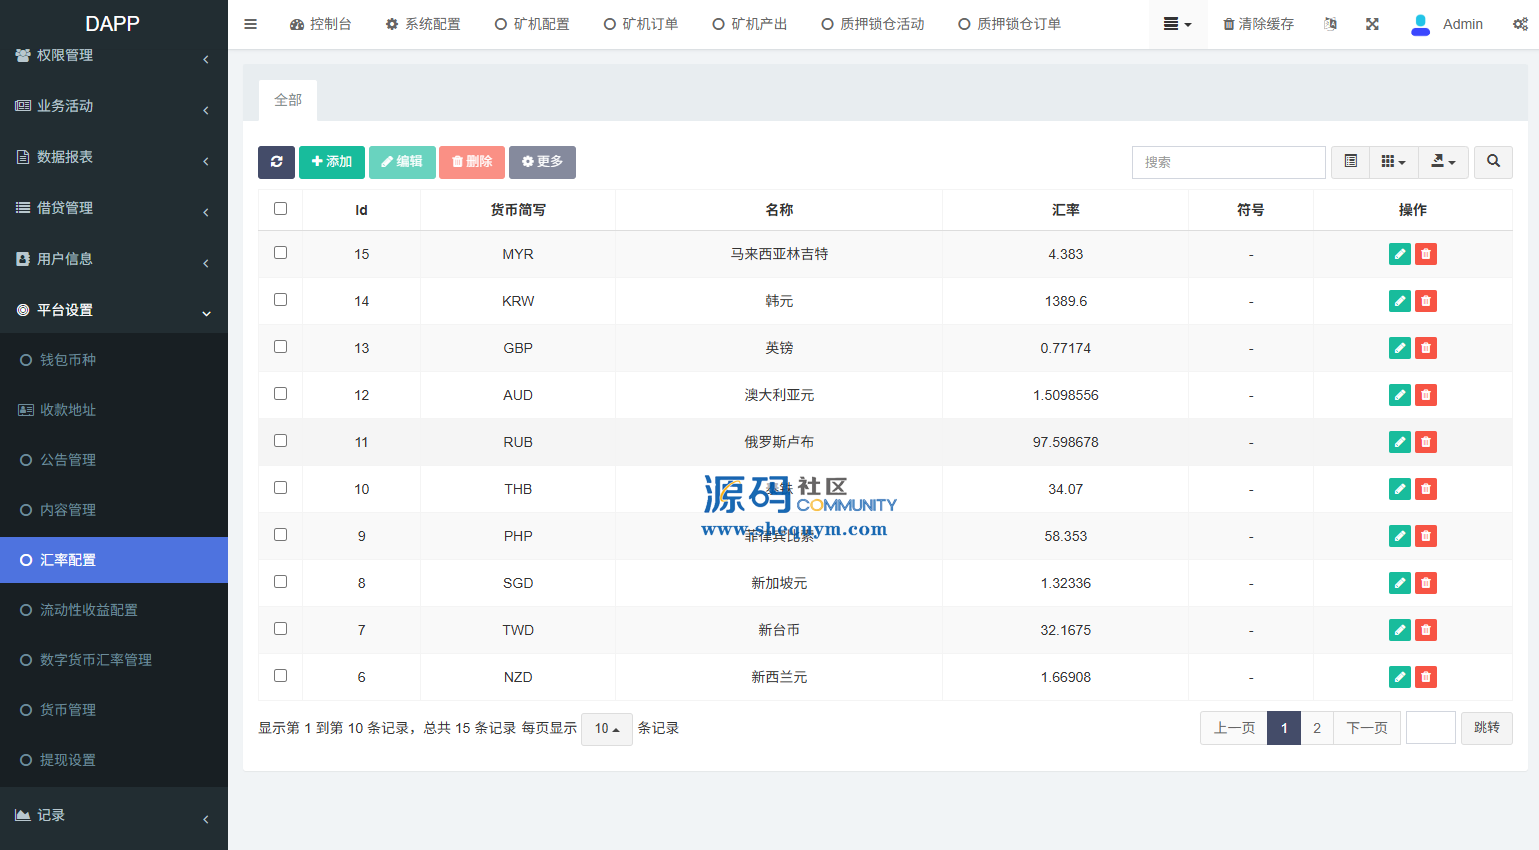Open the page size dropdown showing 10
The height and width of the screenshot is (850, 1539).
click(x=607, y=729)
